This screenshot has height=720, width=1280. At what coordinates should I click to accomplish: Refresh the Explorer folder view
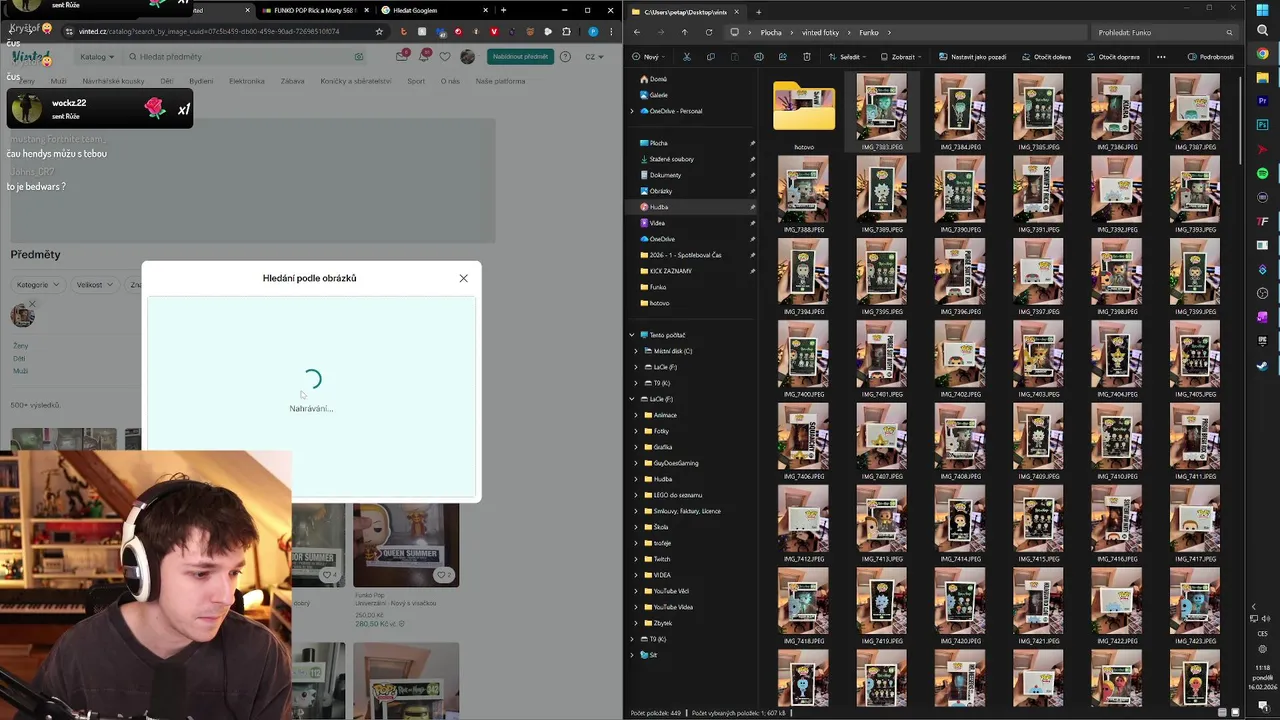(x=709, y=32)
